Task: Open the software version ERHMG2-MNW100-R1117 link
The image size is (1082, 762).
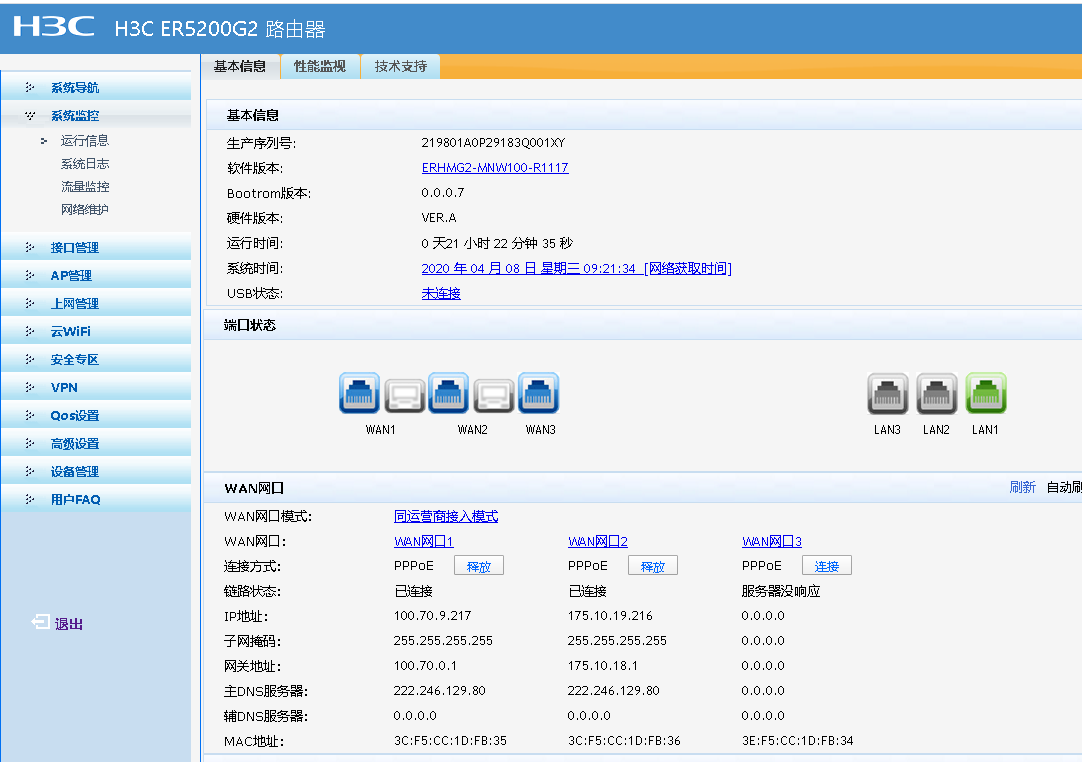Action: (495, 168)
